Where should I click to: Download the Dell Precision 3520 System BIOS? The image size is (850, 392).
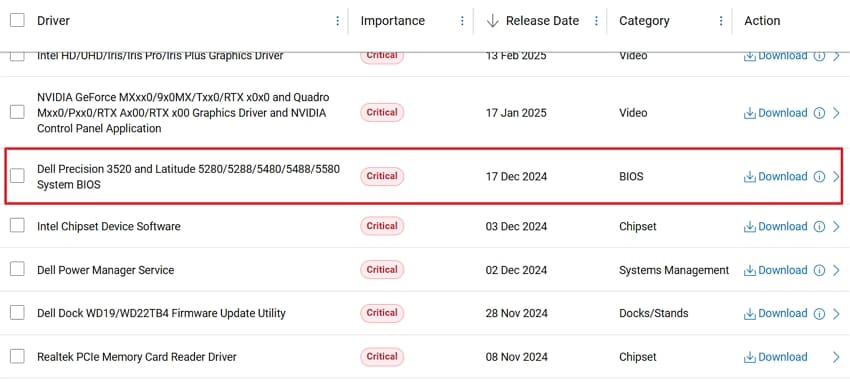[x=776, y=176]
